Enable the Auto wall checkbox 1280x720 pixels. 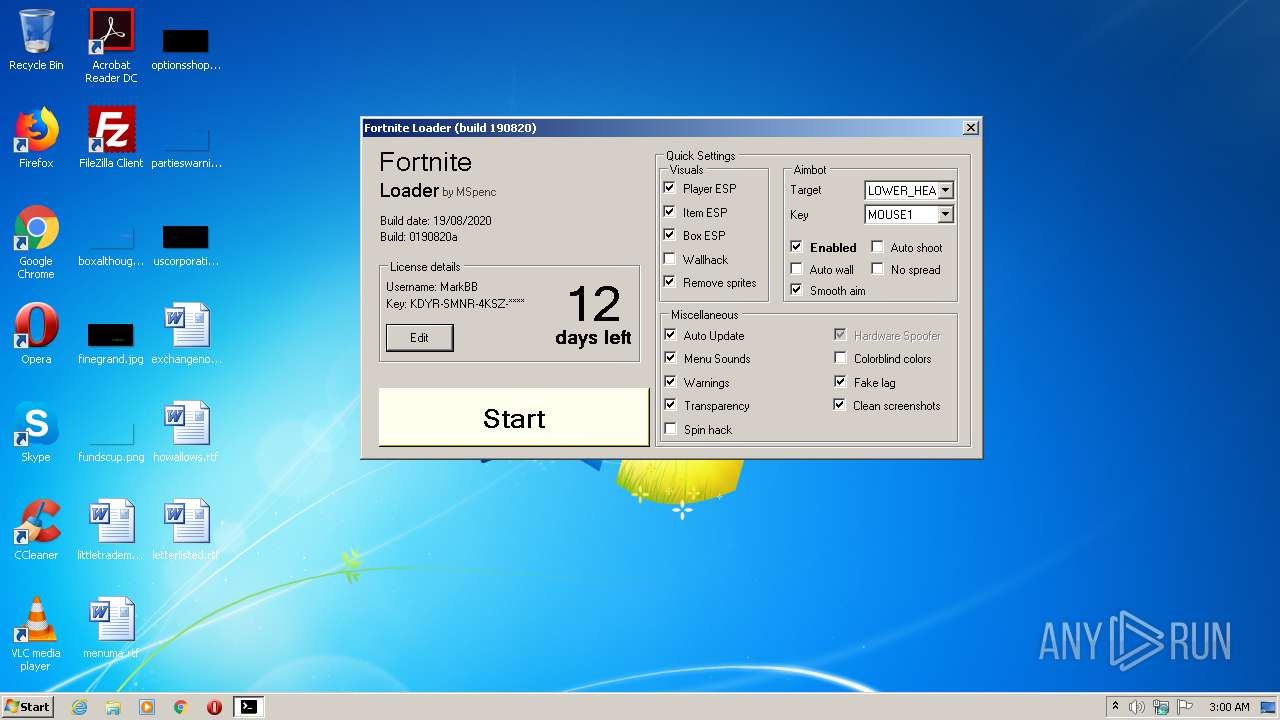point(796,269)
